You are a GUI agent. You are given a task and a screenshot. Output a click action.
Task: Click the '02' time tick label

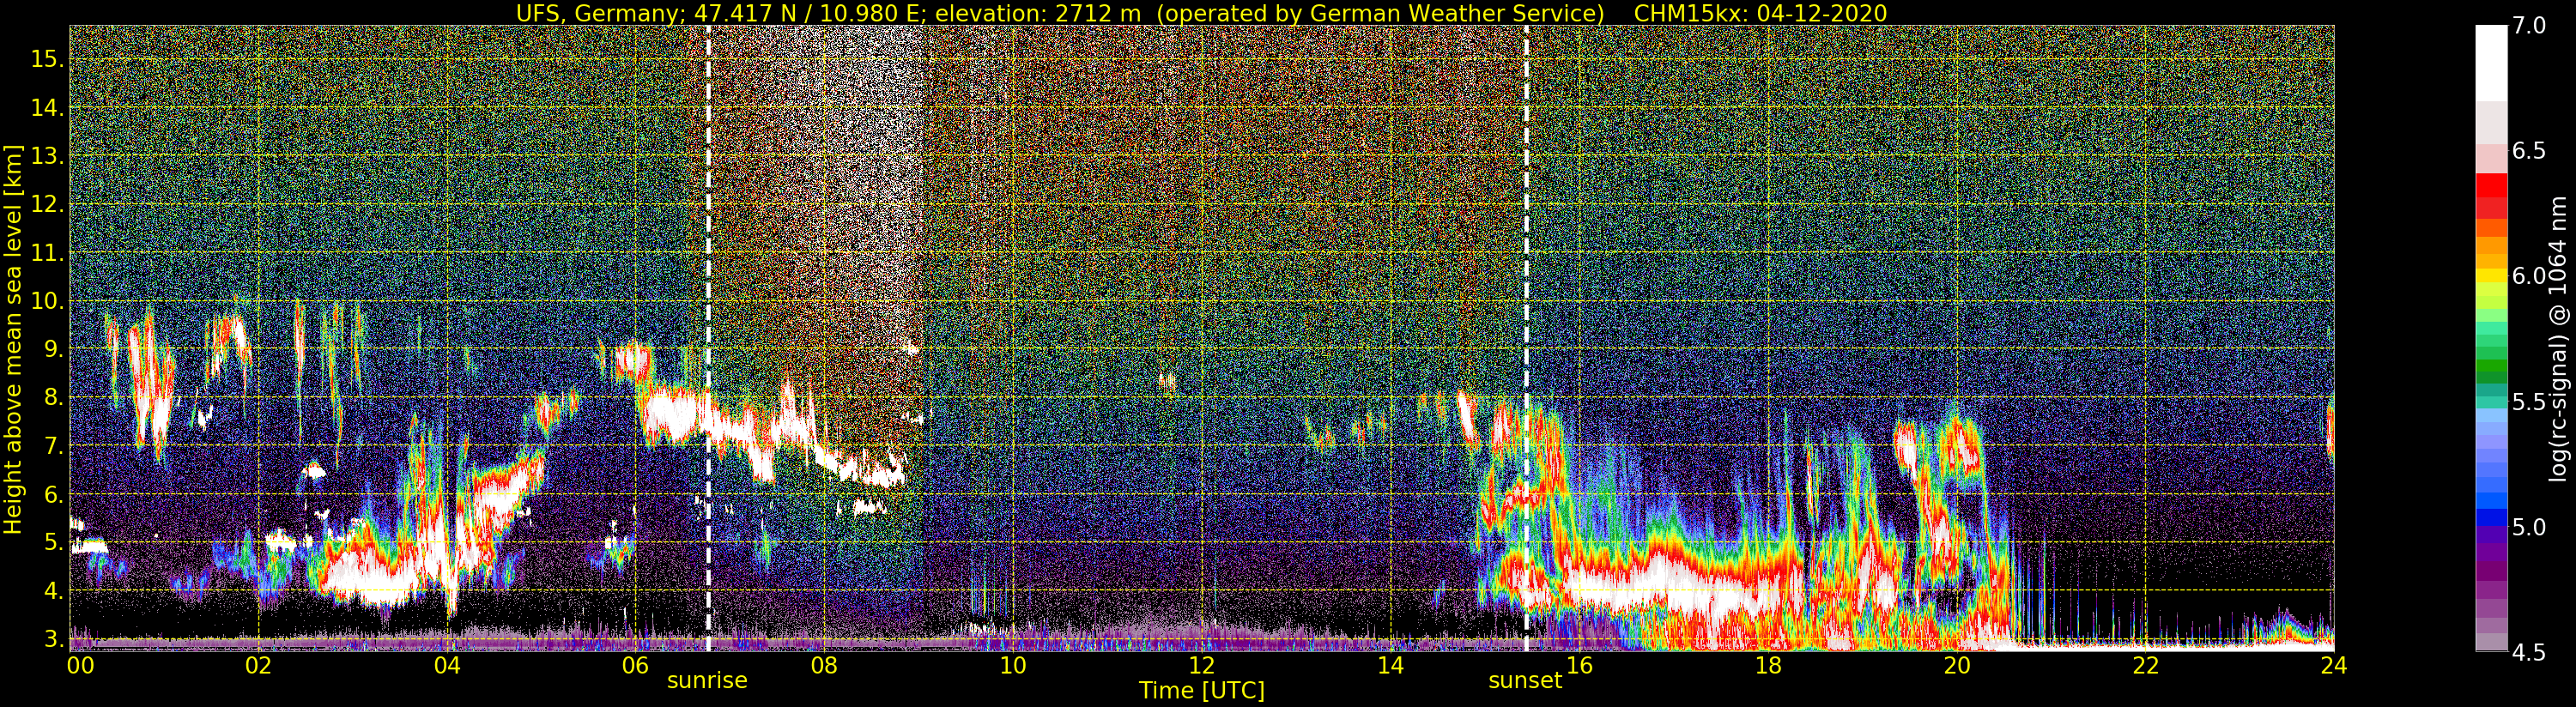tap(259, 666)
